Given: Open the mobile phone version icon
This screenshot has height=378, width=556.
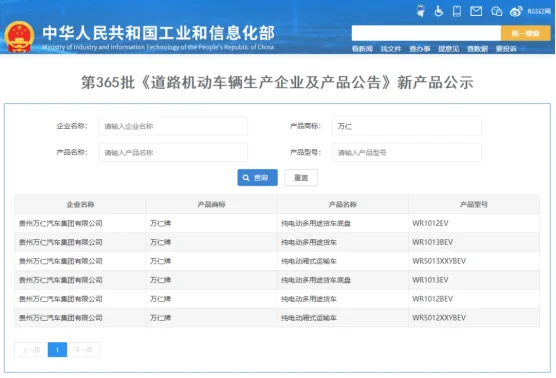Looking at the screenshot, I should [457, 11].
